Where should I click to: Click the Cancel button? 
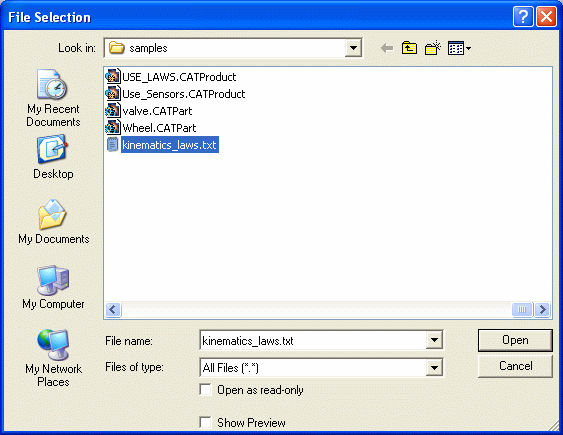pyautogui.click(x=515, y=366)
